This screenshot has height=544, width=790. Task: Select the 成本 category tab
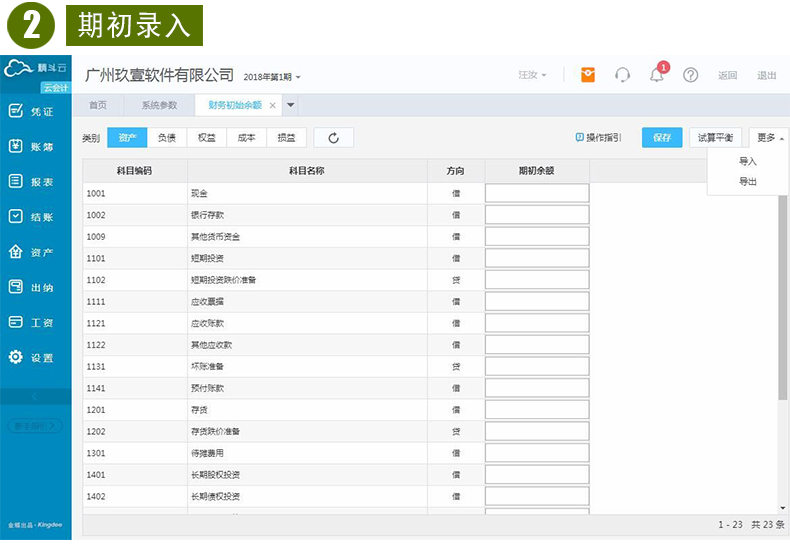(x=246, y=138)
